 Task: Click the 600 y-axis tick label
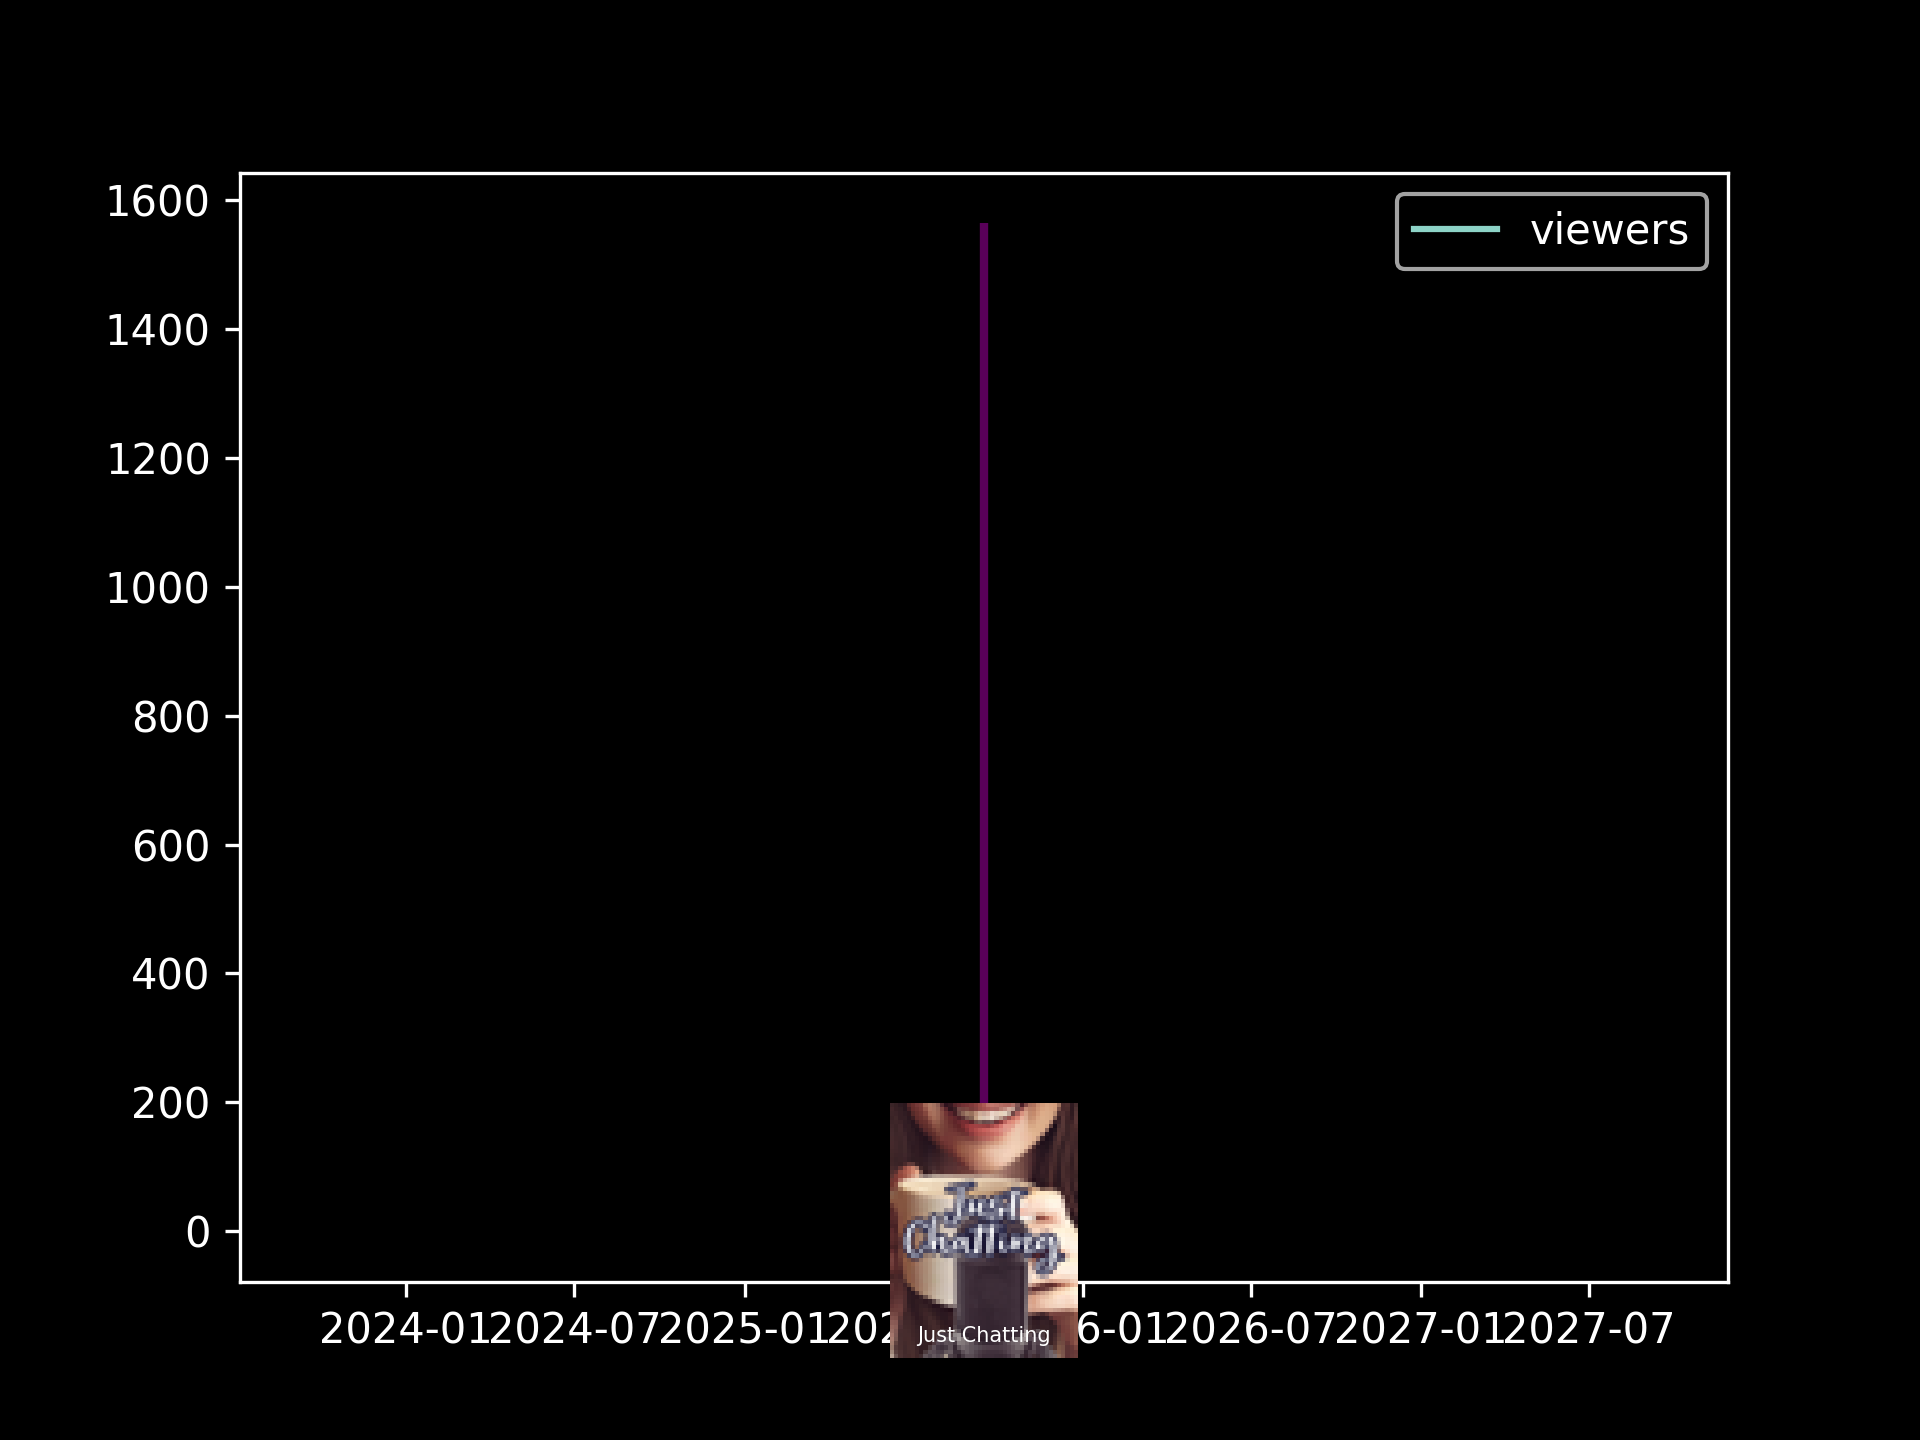tap(171, 847)
